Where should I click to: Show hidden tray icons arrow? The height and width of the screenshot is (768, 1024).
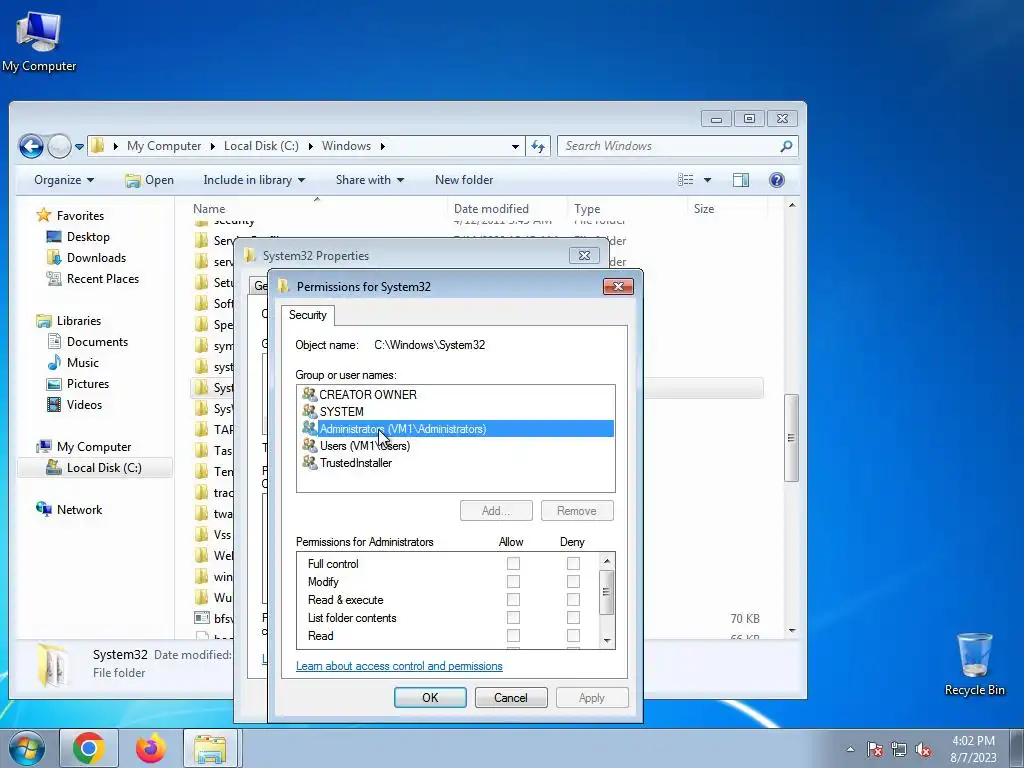click(x=850, y=750)
